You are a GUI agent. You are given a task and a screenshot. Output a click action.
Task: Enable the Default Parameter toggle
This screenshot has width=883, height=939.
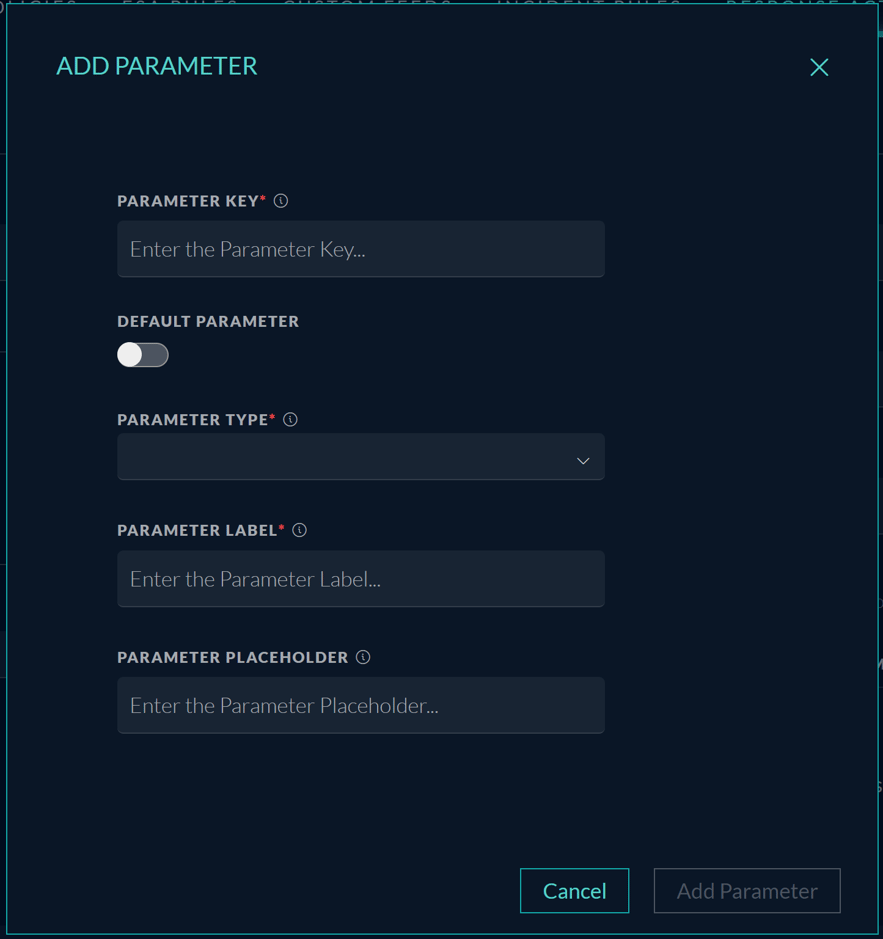pos(143,355)
